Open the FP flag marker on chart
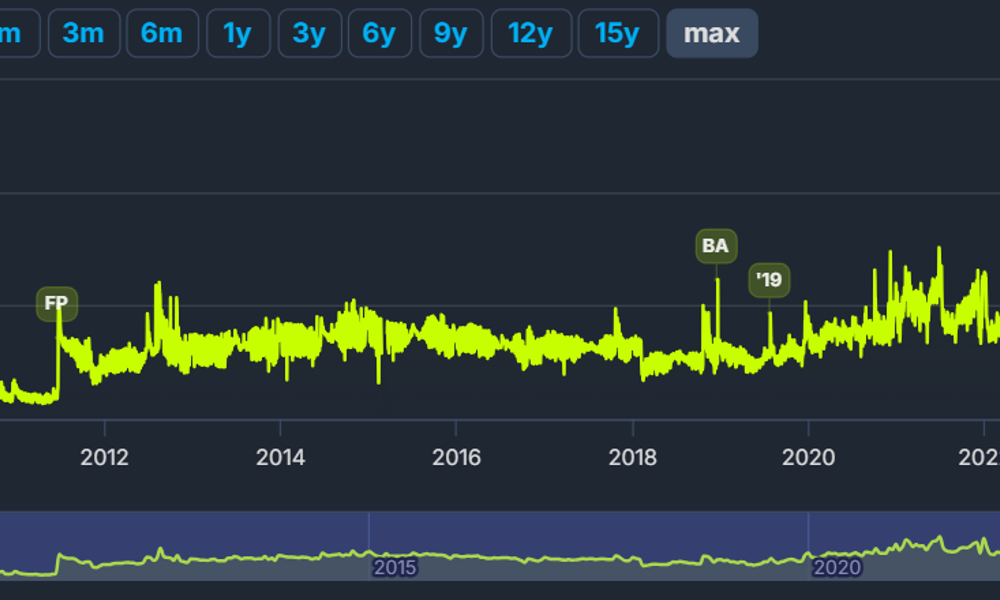Image resolution: width=1000 pixels, height=600 pixels. [57, 304]
